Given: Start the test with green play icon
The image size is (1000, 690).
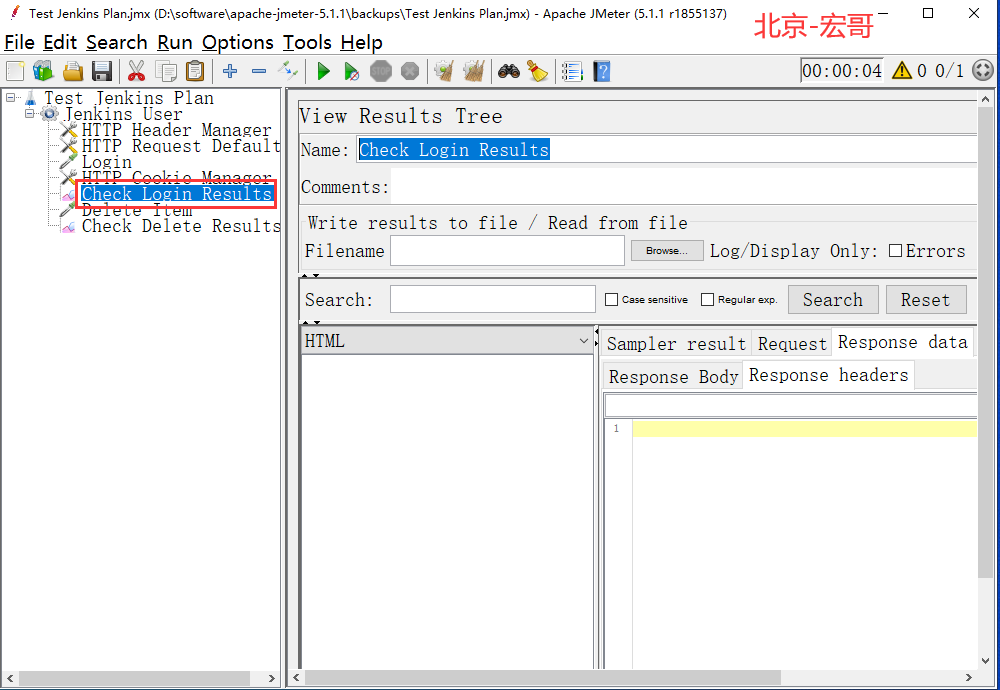Looking at the screenshot, I should (x=323, y=71).
